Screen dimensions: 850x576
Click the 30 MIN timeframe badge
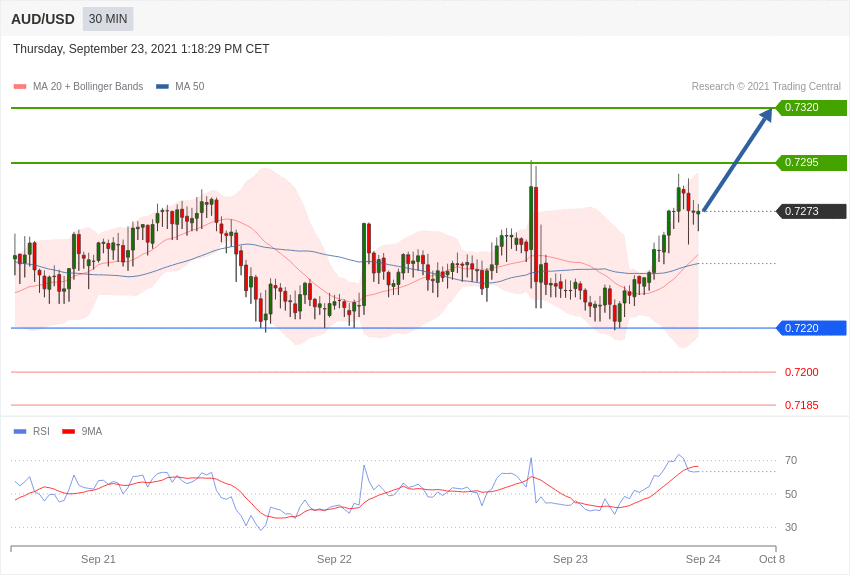click(x=108, y=19)
